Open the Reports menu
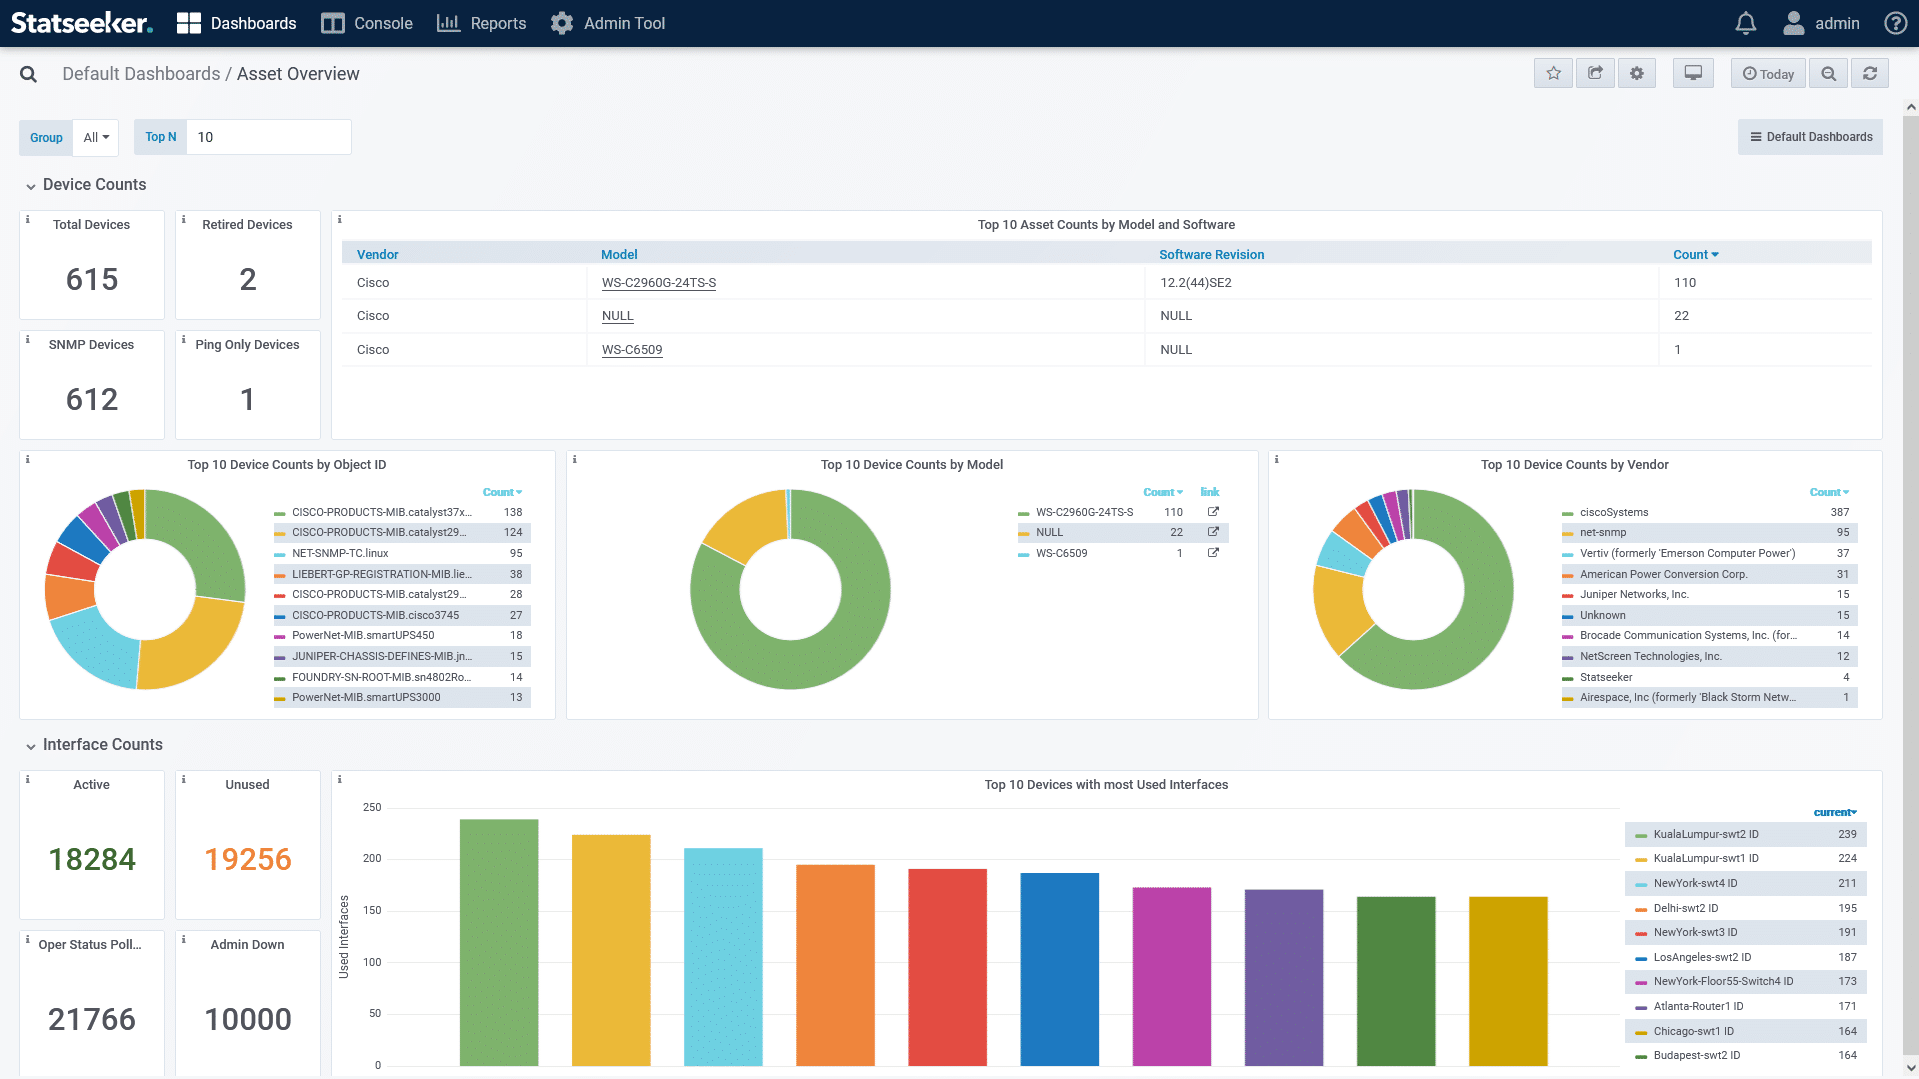This screenshot has height=1079, width=1919. [481, 23]
